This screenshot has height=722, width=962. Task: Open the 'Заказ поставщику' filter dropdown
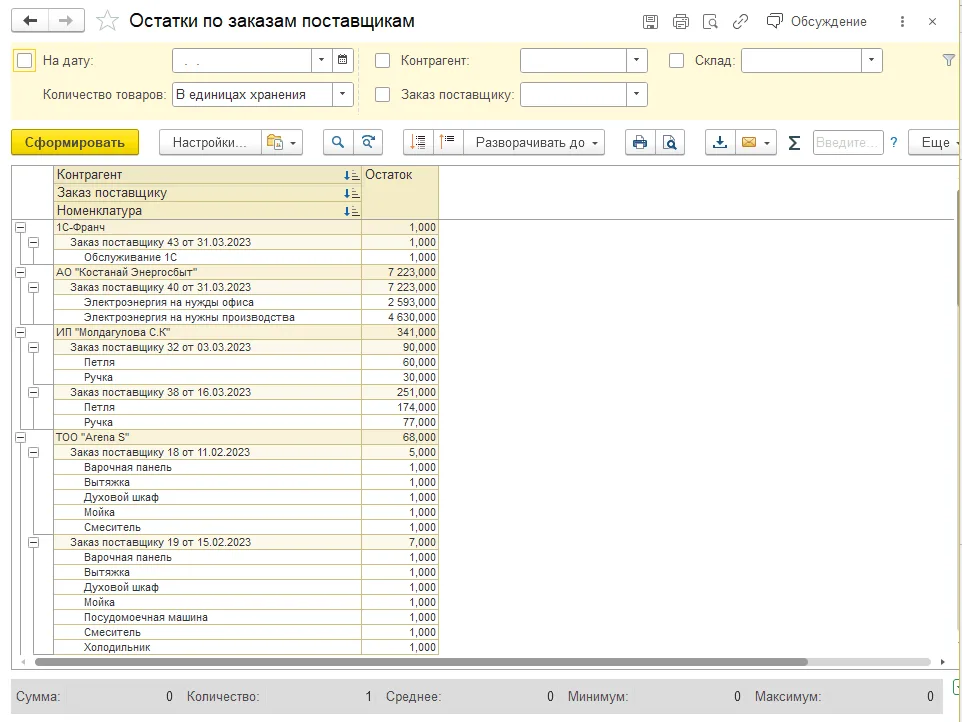coord(637,94)
